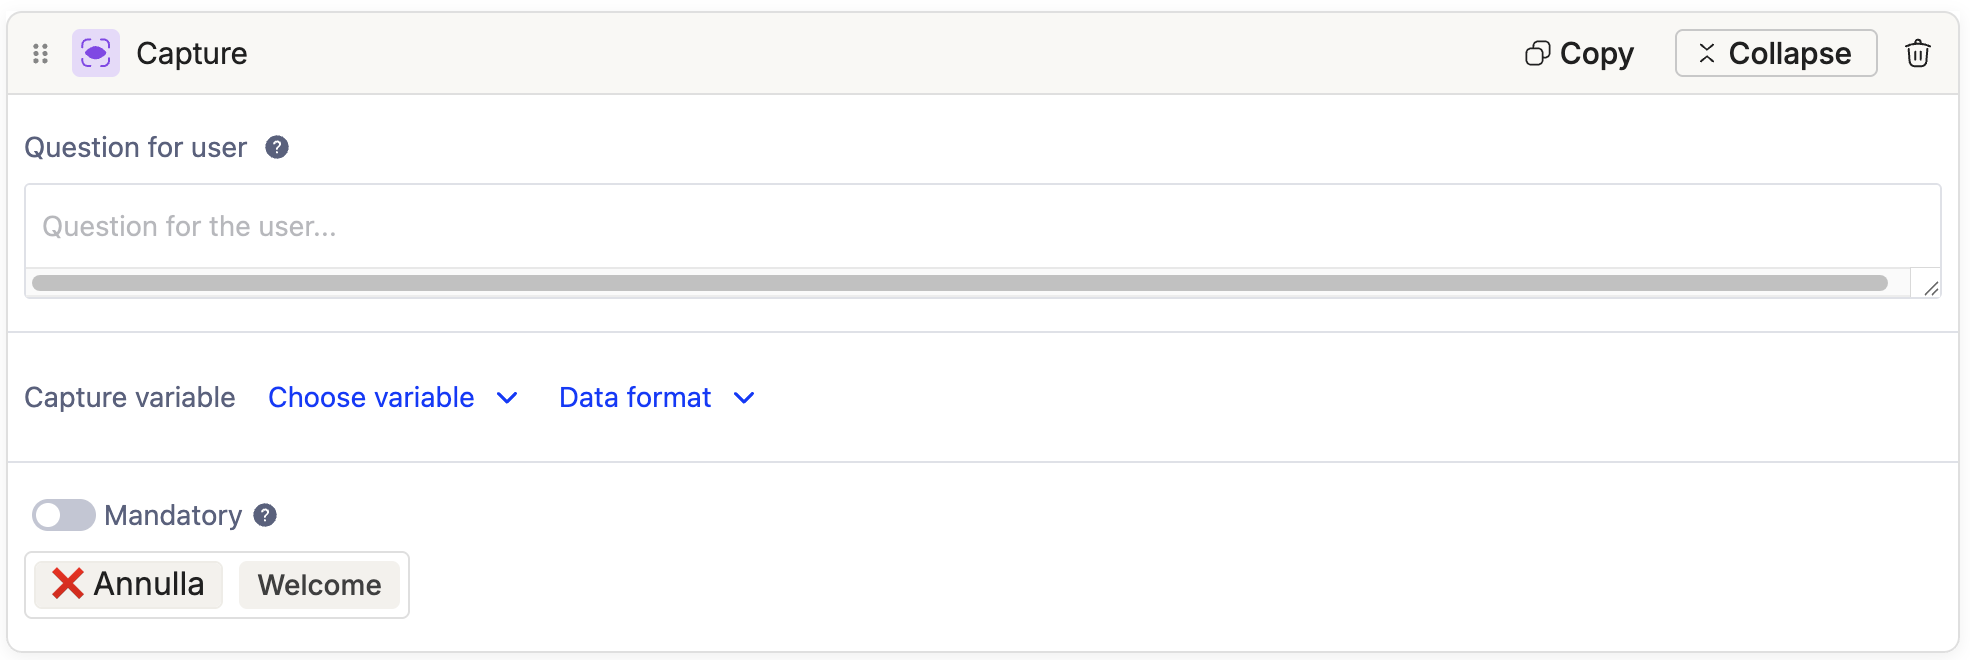The width and height of the screenshot is (1970, 660).
Task: Click the Capture block title
Action: tap(191, 53)
